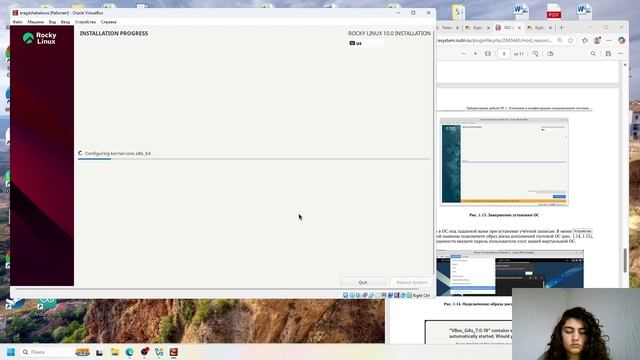Zoom out the PDF with minus icon

pos(463,54)
